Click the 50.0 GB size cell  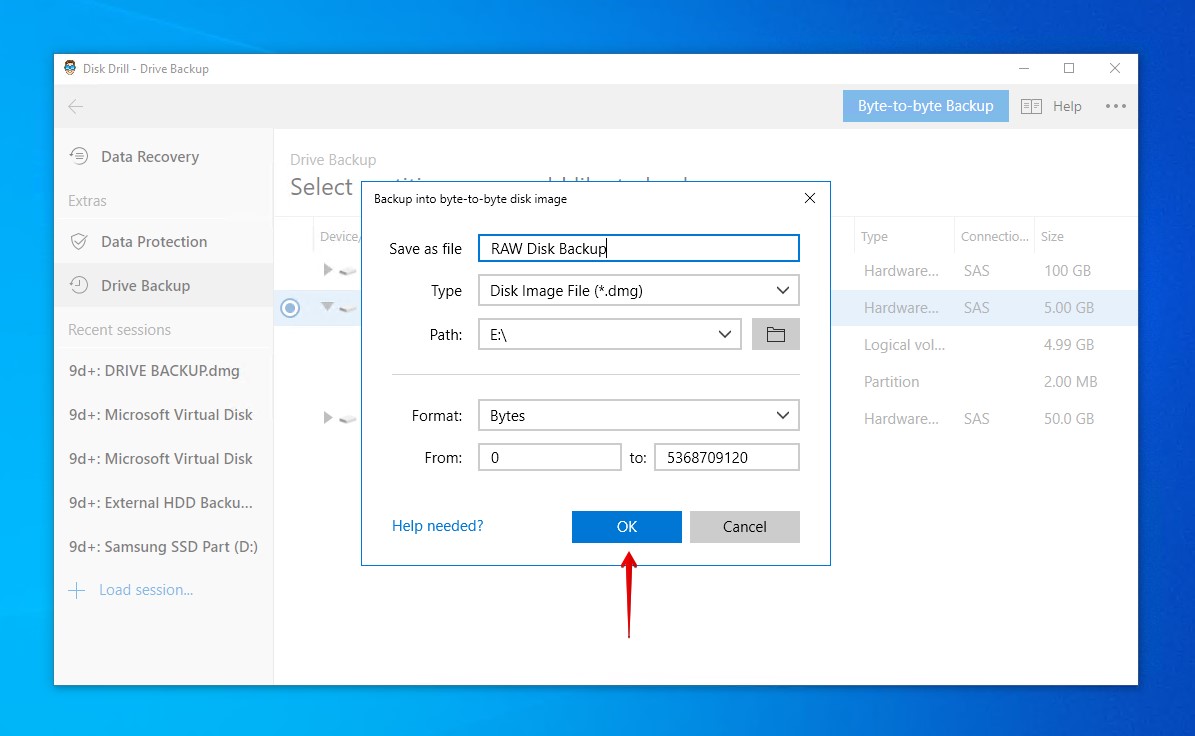pyautogui.click(x=1068, y=418)
